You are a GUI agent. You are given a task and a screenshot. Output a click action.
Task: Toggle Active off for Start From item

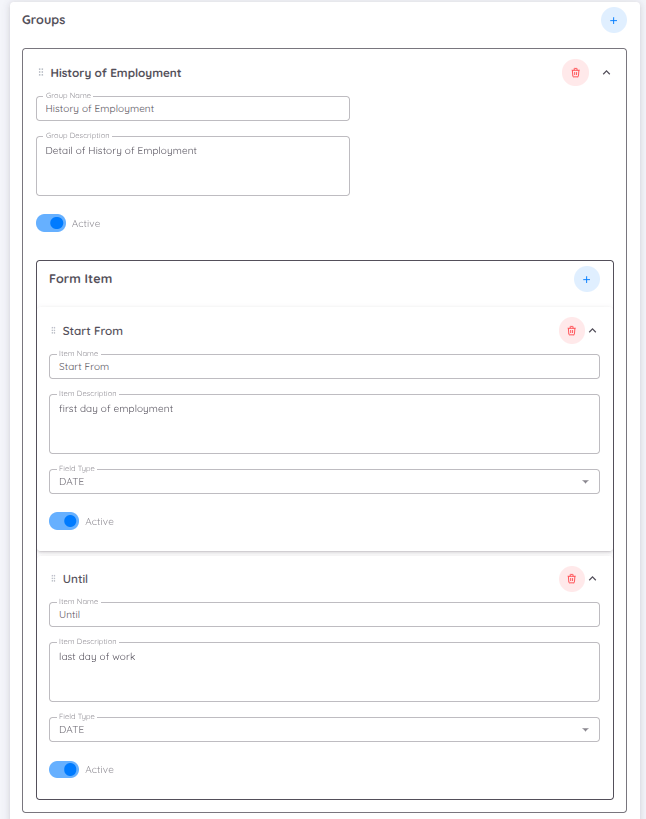(64, 521)
